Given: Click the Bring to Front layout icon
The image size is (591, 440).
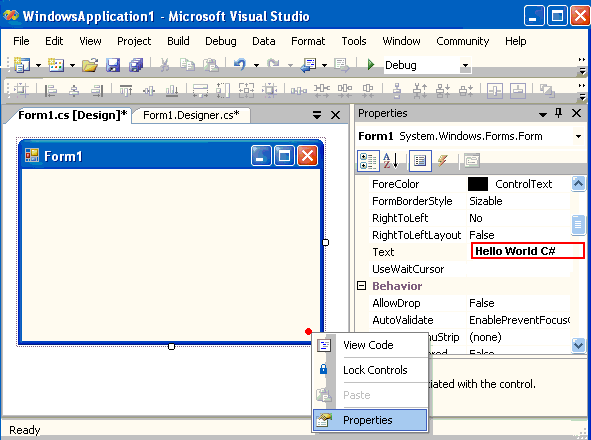Looking at the screenshot, I should click(x=547, y=90).
